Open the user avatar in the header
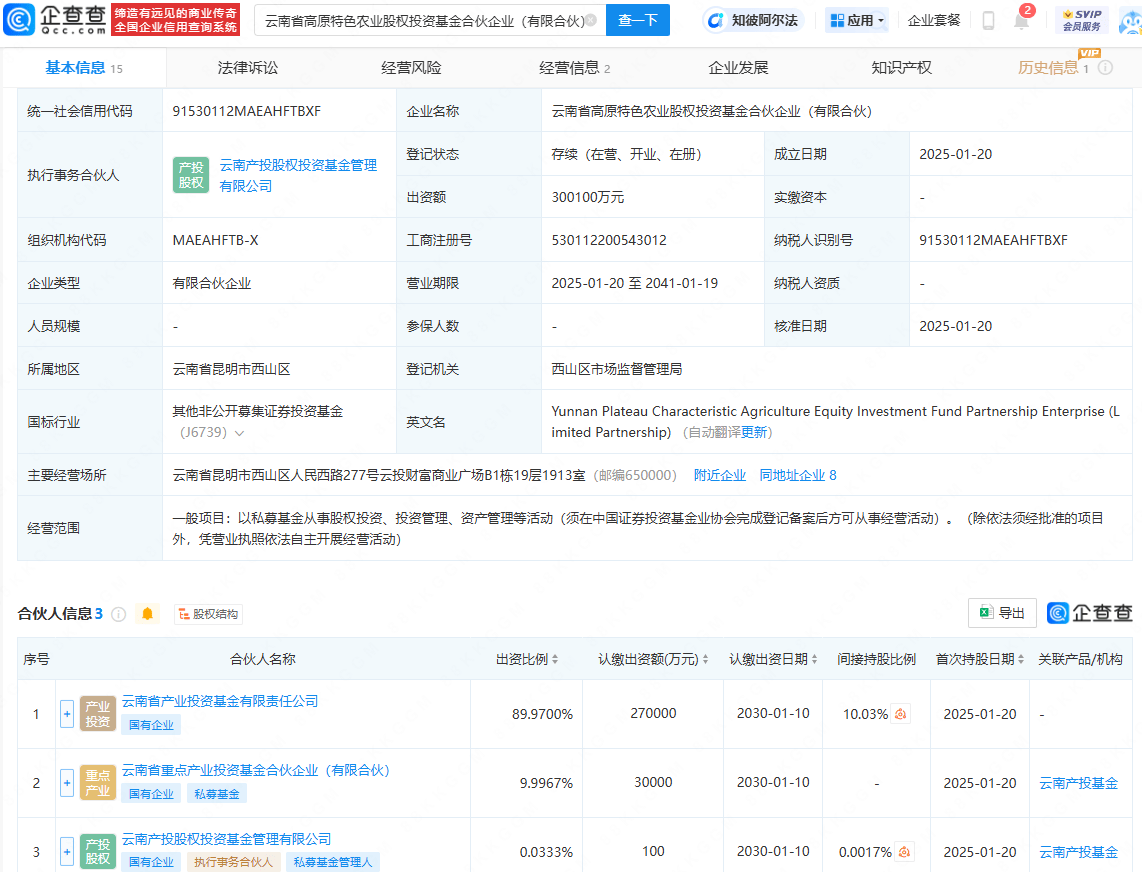Image resolution: width=1142 pixels, height=872 pixels. coord(1131,22)
